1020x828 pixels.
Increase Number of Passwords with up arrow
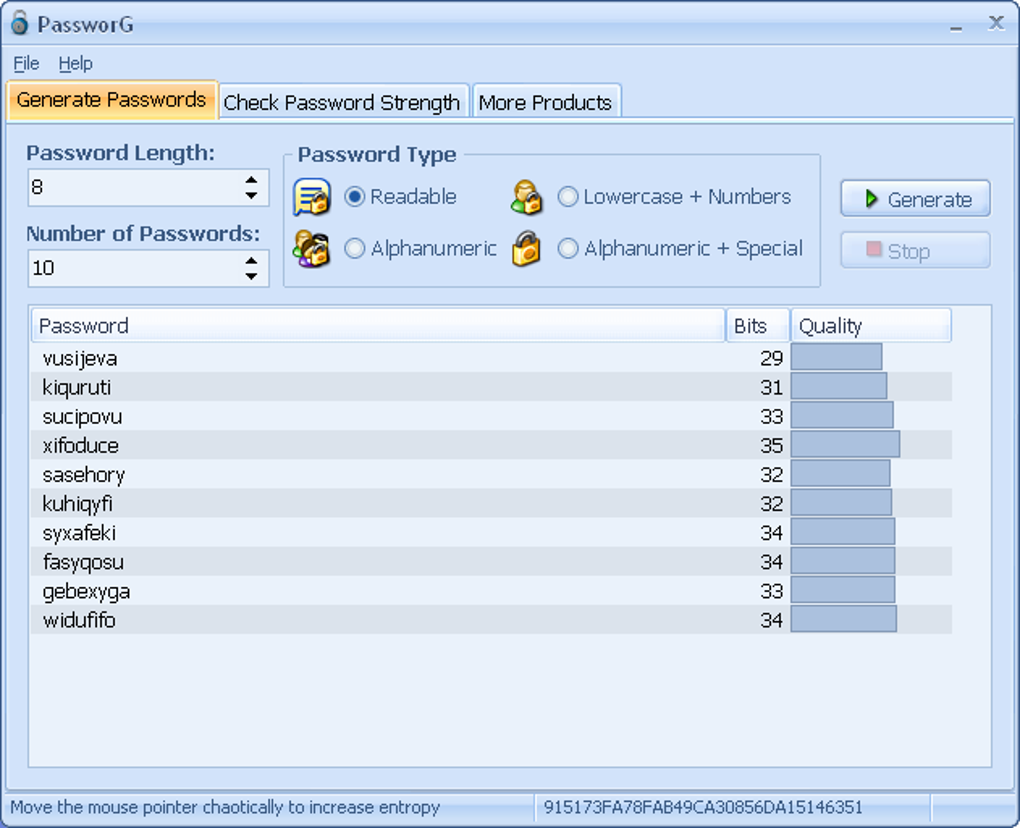click(x=251, y=261)
